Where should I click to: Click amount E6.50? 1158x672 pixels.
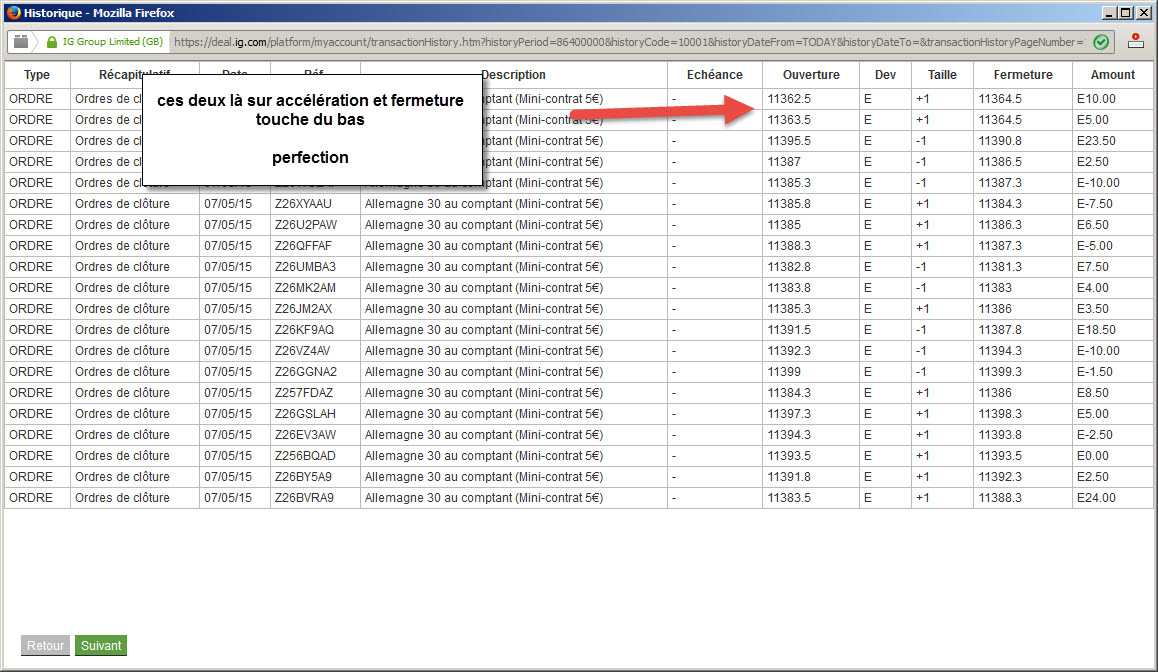click(1093, 224)
